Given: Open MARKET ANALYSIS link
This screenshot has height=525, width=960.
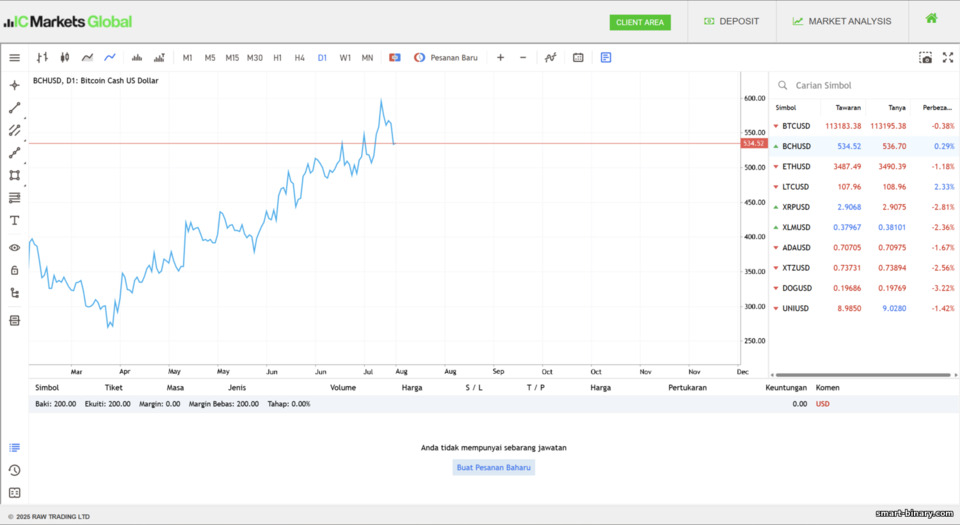Looking at the screenshot, I should point(842,21).
